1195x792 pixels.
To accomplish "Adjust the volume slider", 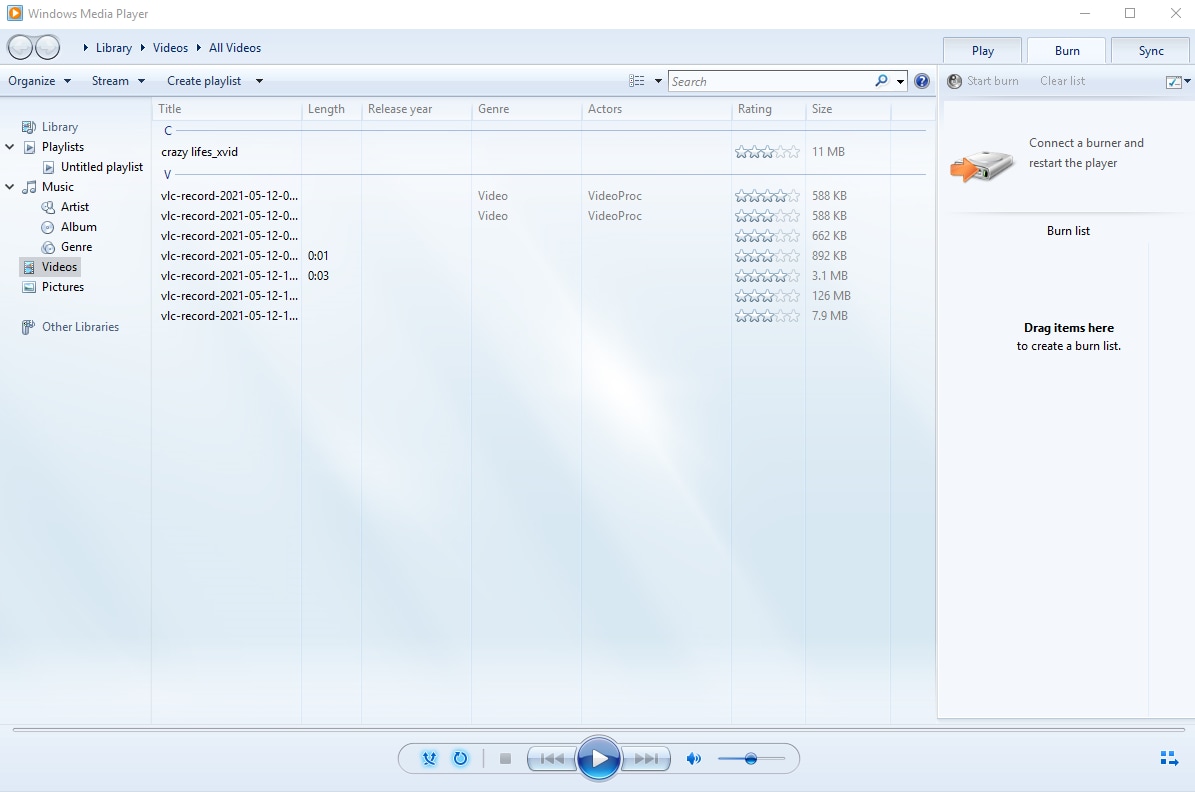I will pos(751,758).
